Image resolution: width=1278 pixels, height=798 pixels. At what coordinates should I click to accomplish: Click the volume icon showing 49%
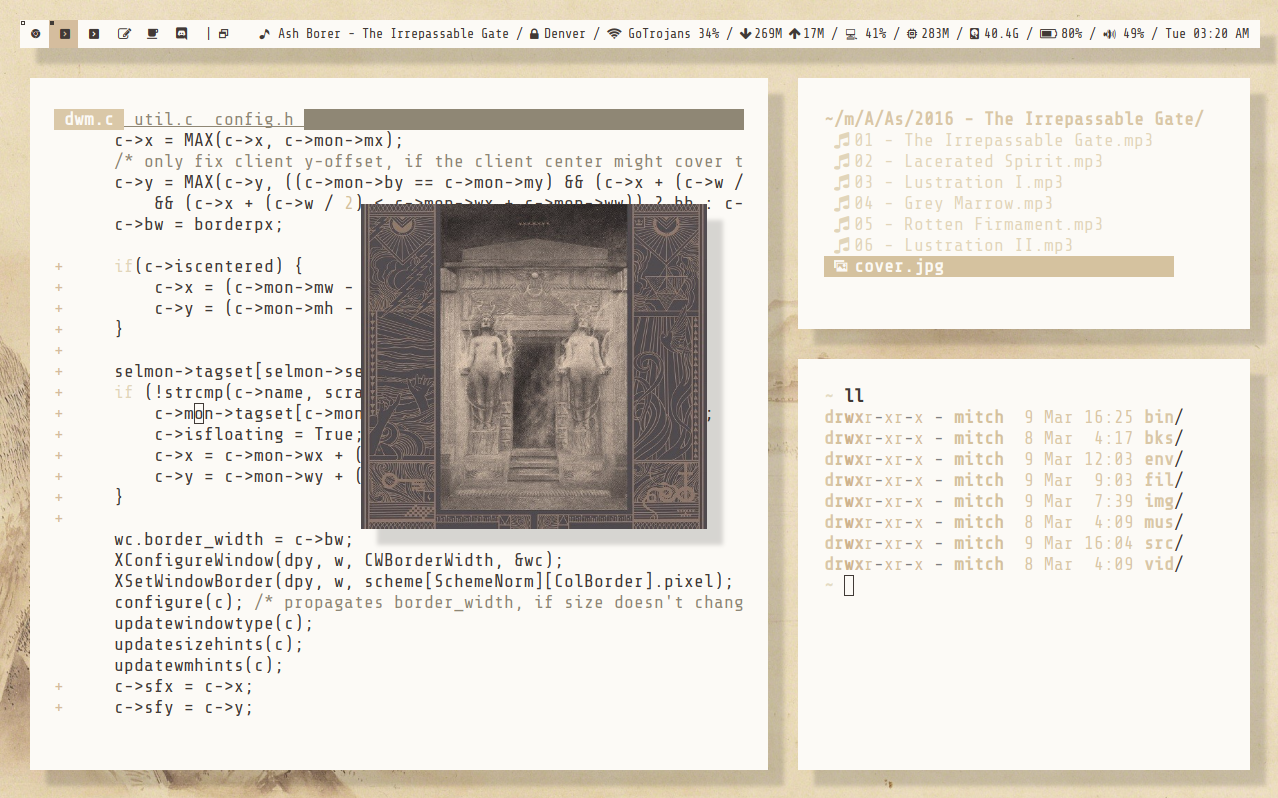(1110, 33)
